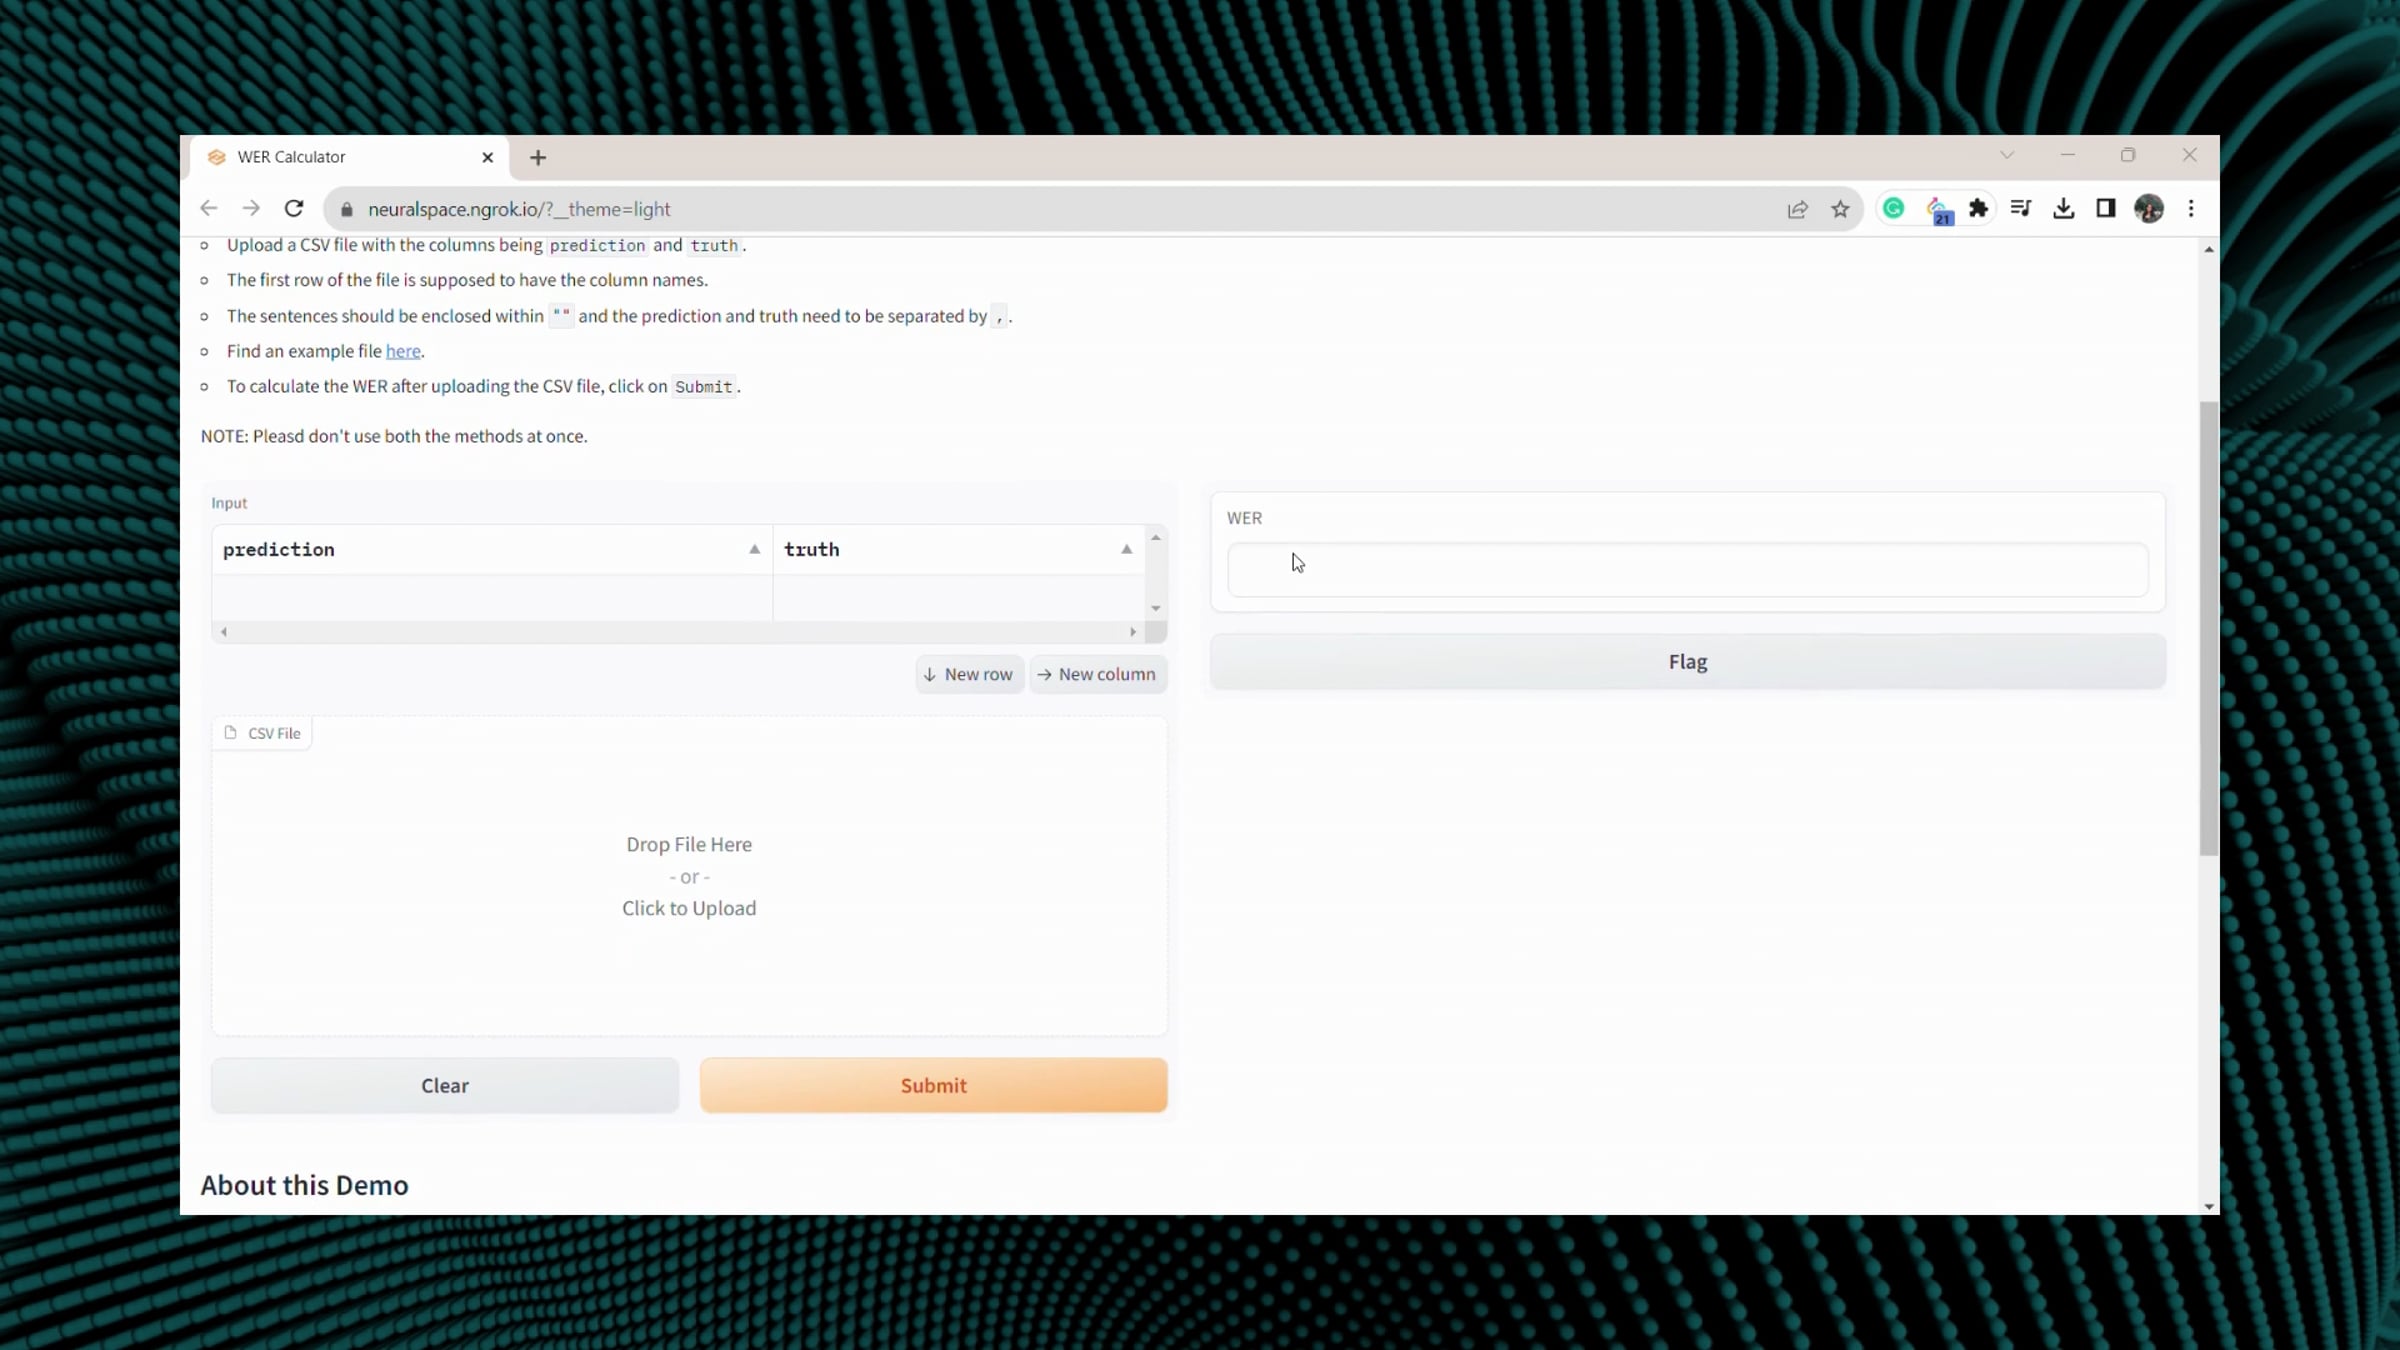Click the Grammarly extension icon
Viewport: 2400px width, 1350px height.
tap(1893, 208)
